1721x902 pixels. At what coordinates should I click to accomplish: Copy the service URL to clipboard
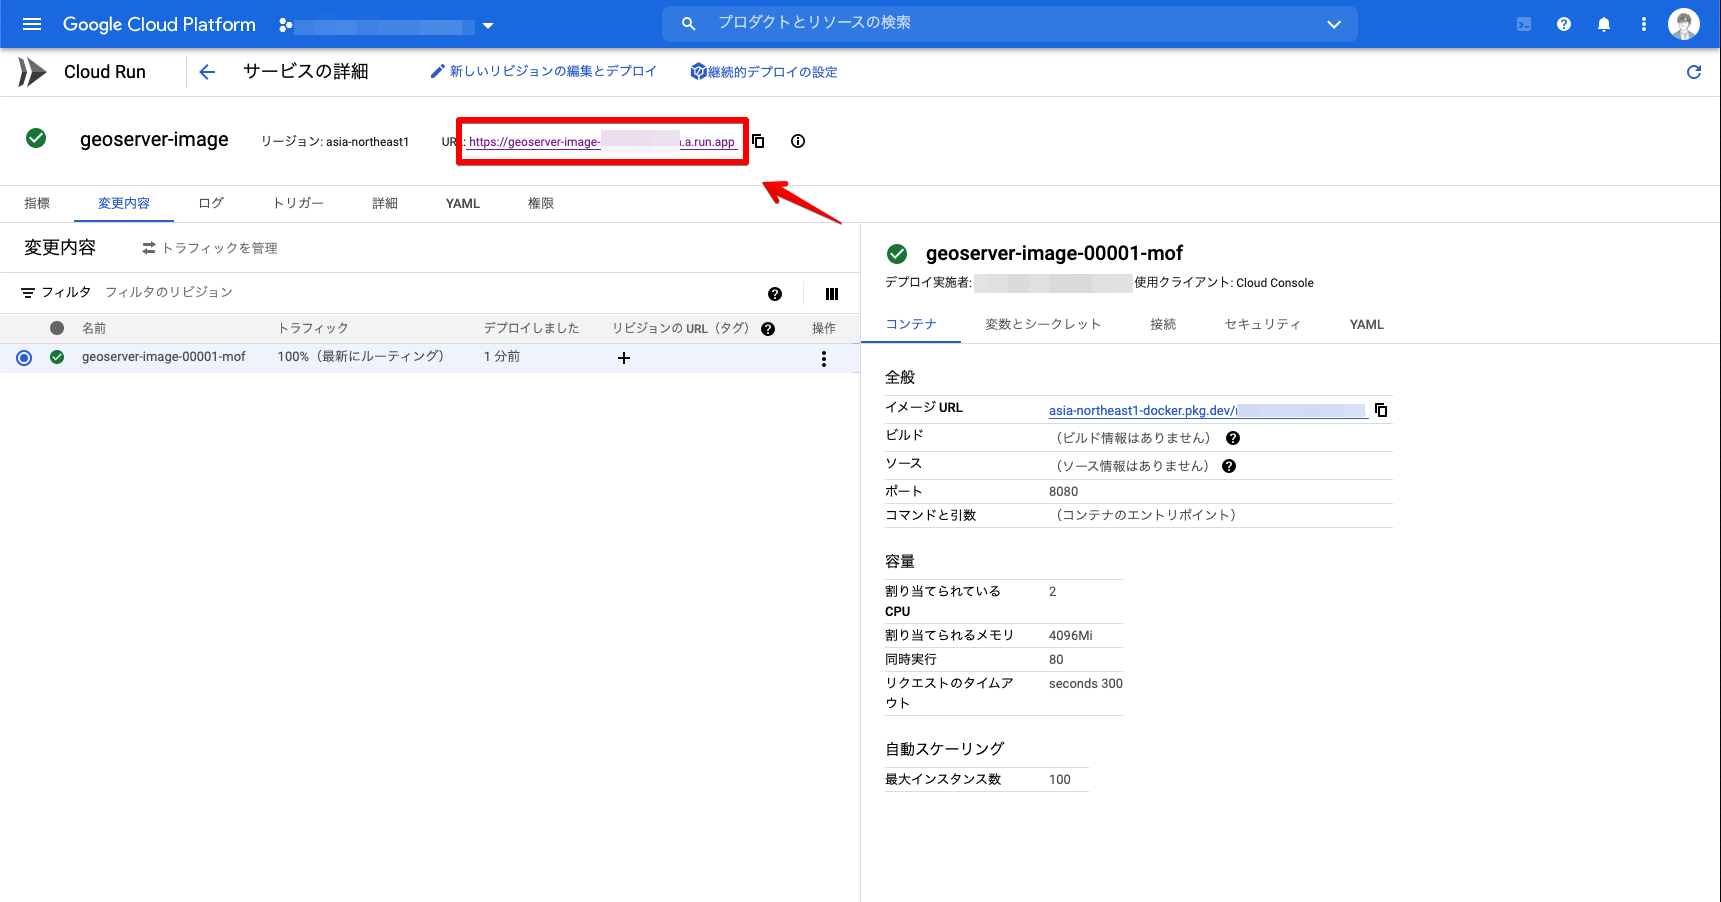click(758, 141)
